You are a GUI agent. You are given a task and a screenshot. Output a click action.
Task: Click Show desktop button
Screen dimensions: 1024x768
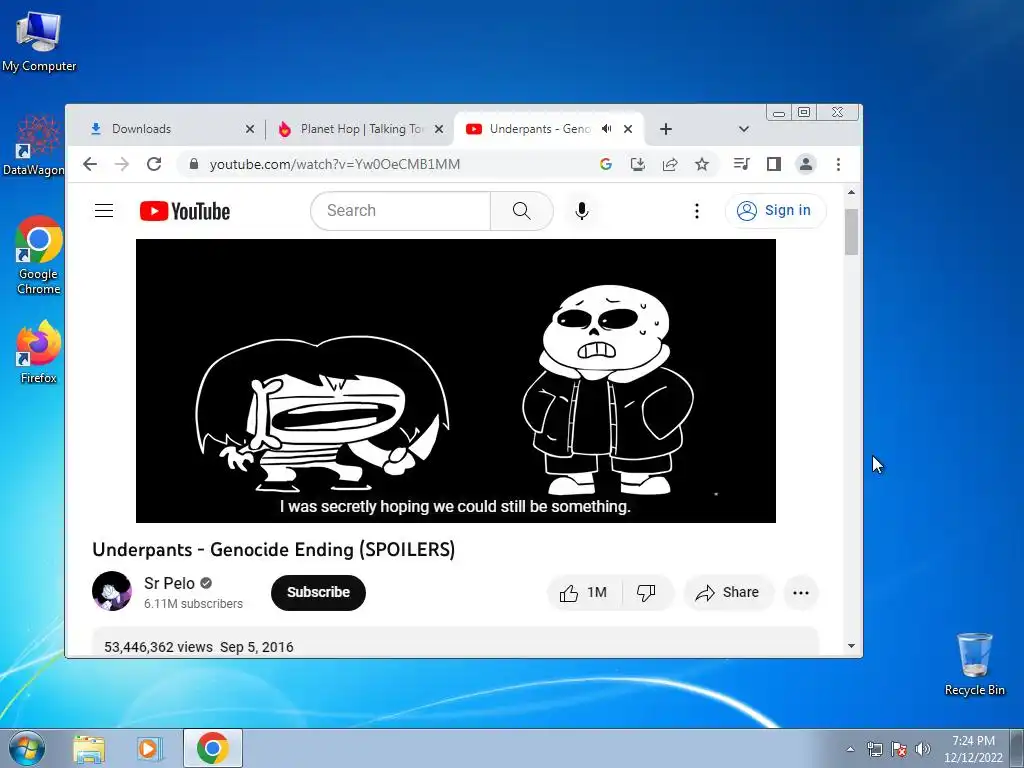[x=1017, y=748]
